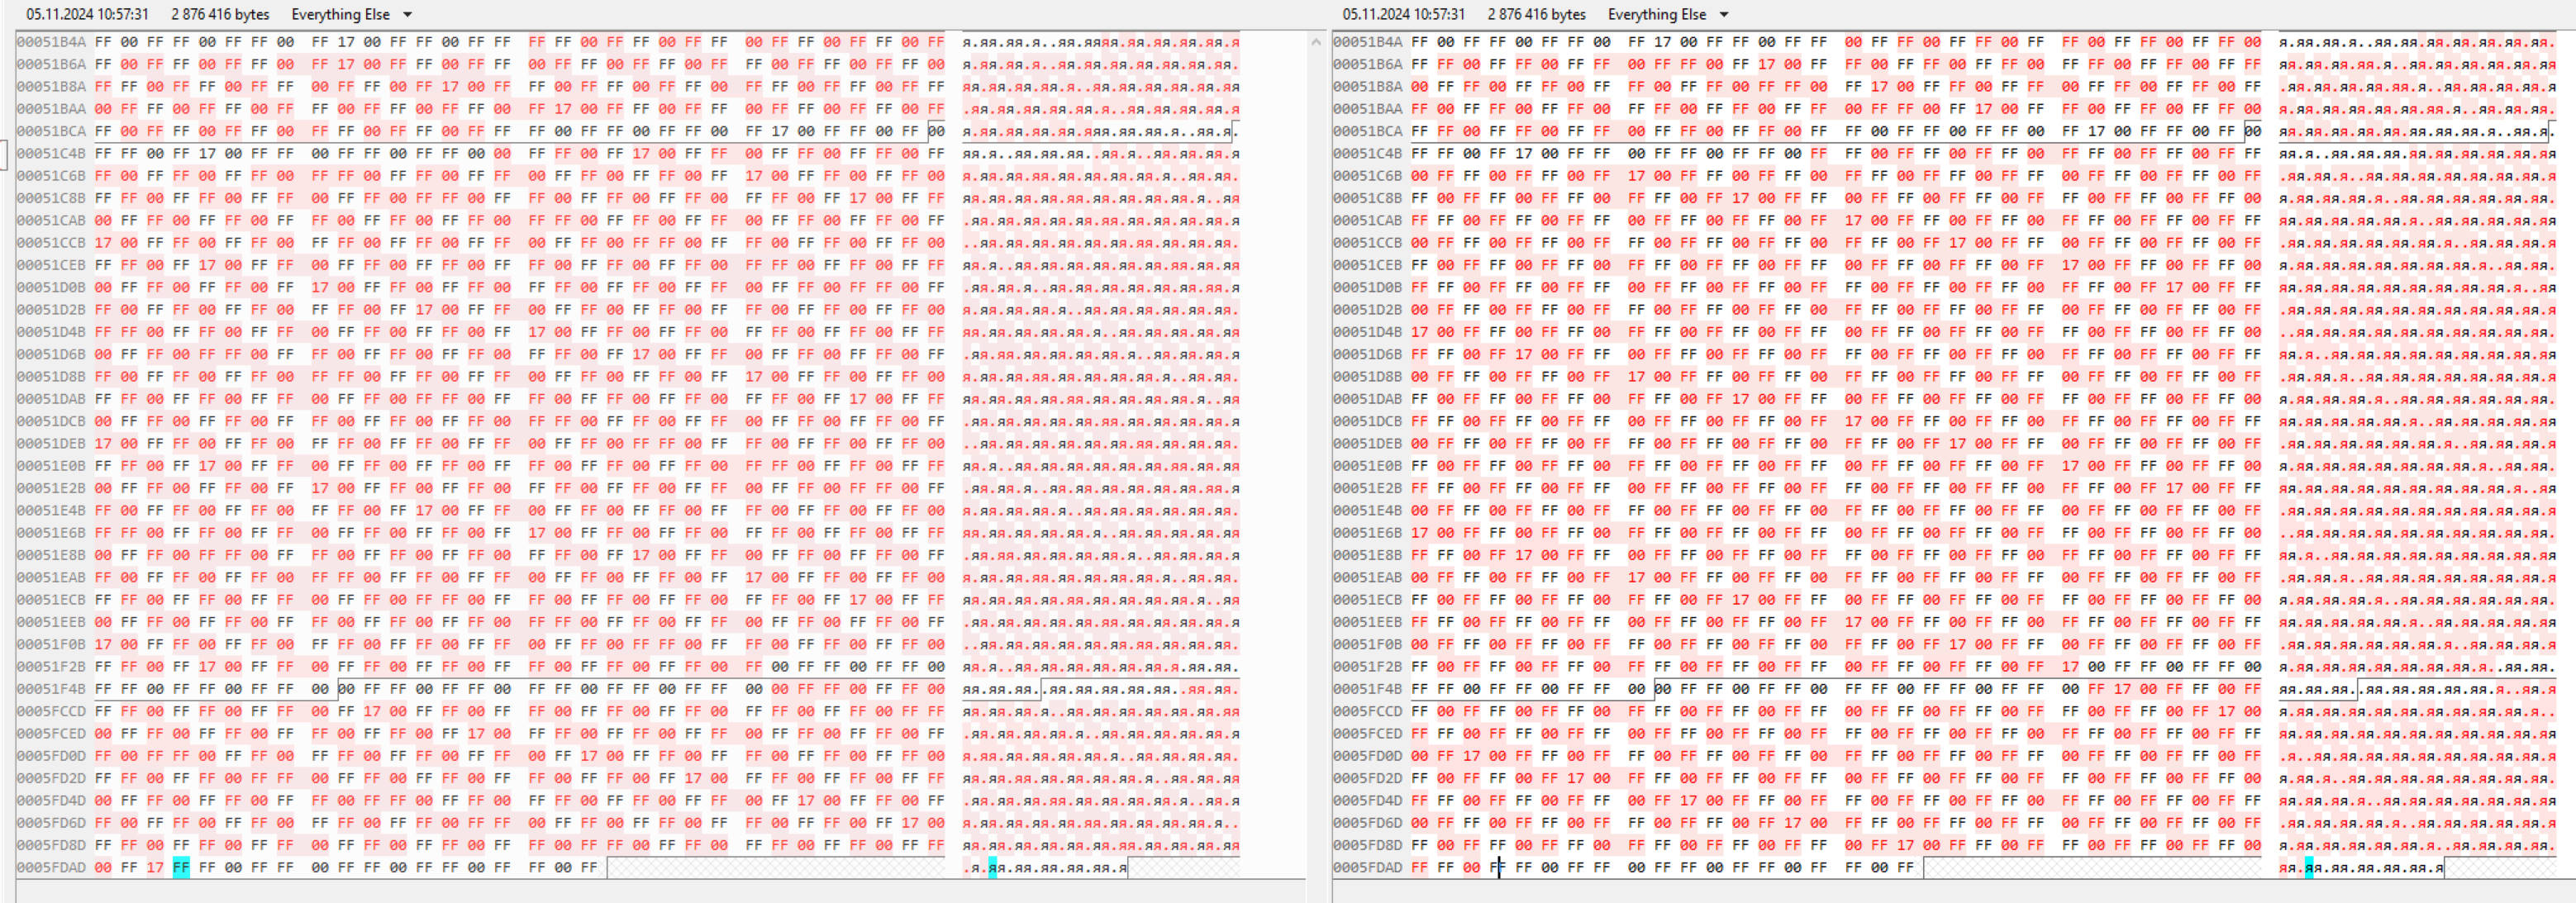
Task: Click right pane file size 2 876 416 bytes
Action: coord(1536,15)
